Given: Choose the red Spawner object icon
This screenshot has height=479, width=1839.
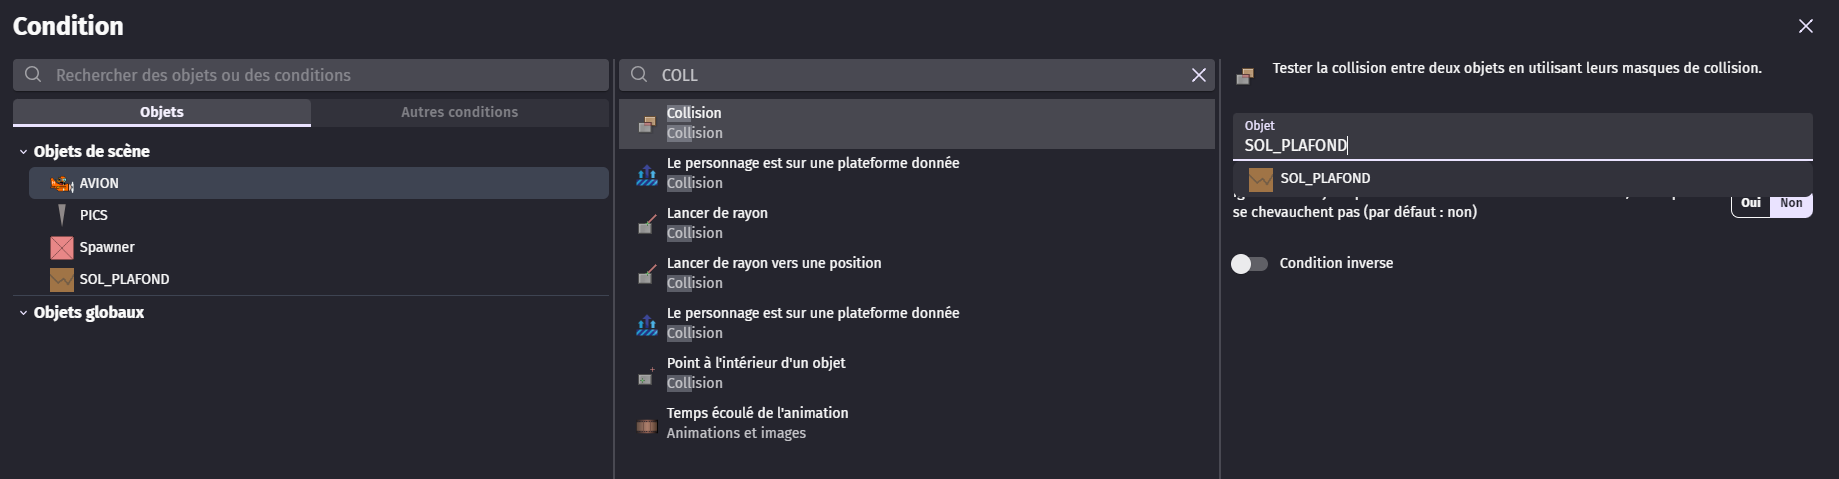Looking at the screenshot, I should 62,247.
